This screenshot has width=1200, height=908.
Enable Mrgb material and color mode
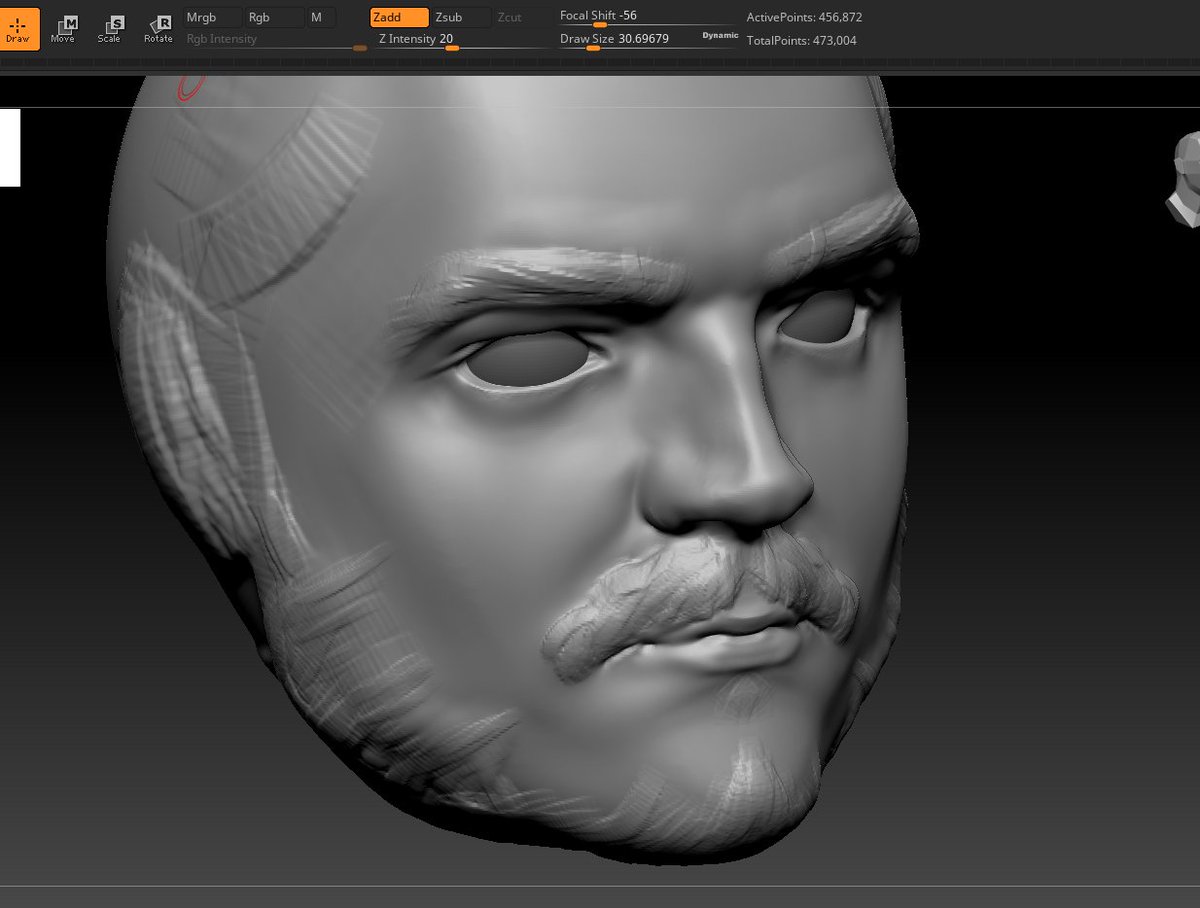tap(212, 17)
